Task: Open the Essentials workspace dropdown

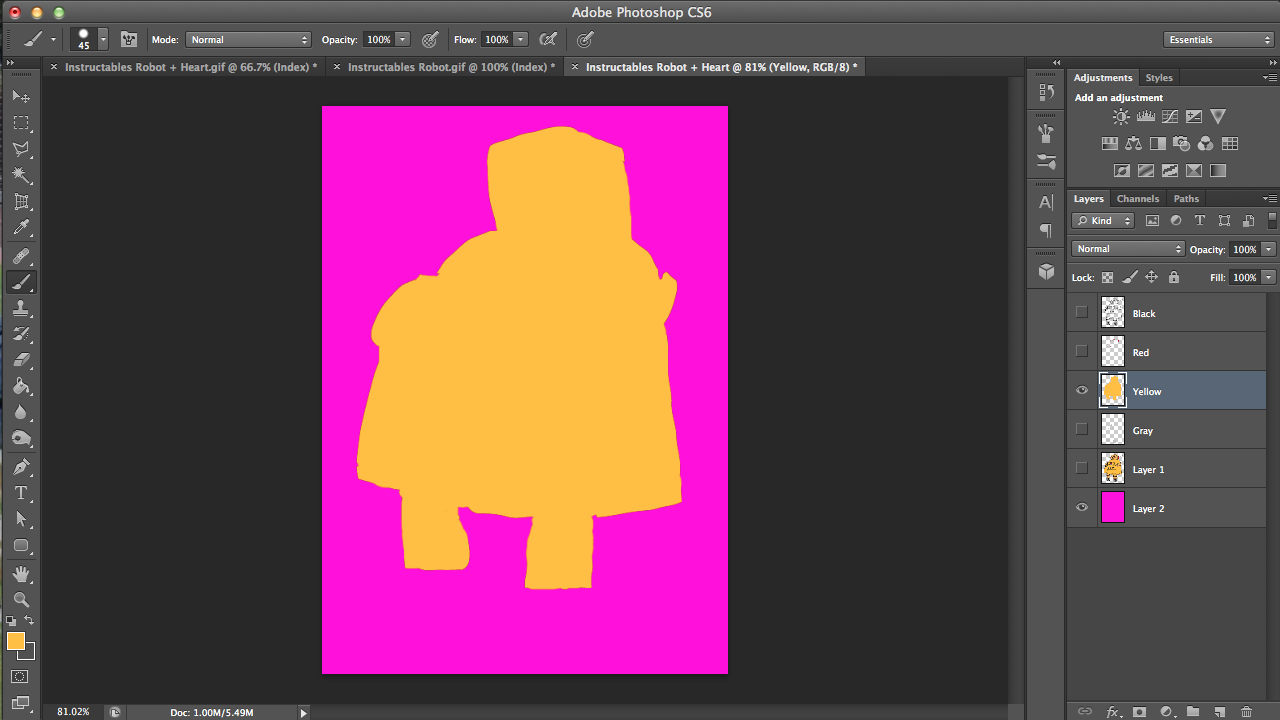Action: point(1218,40)
